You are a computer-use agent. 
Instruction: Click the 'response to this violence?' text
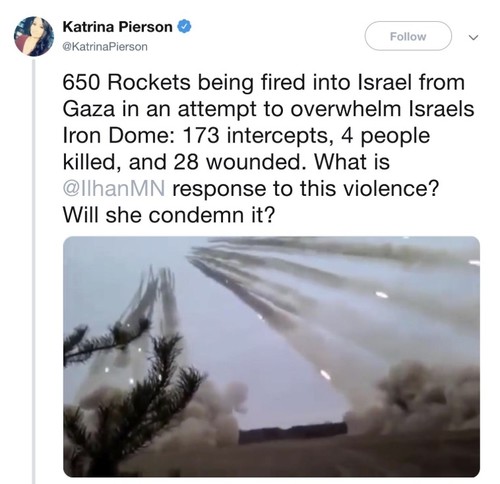tap(305, 189)
